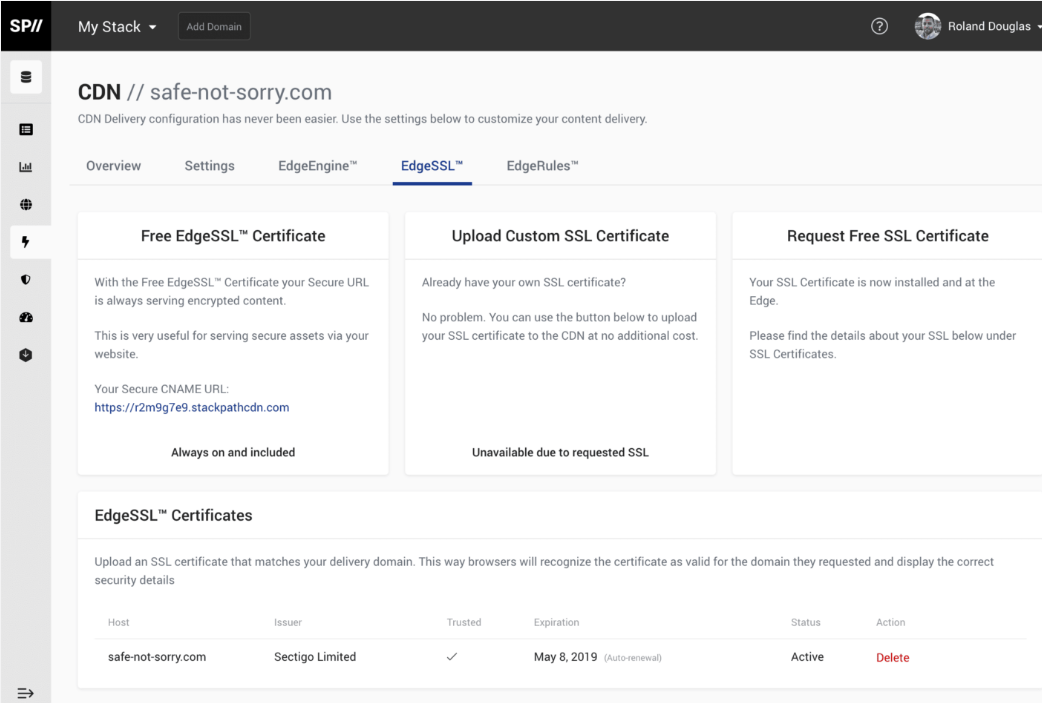Viewport: 1042px width, 703px height.
Task: Click the Add Domain button
Action: click(214, 27)
